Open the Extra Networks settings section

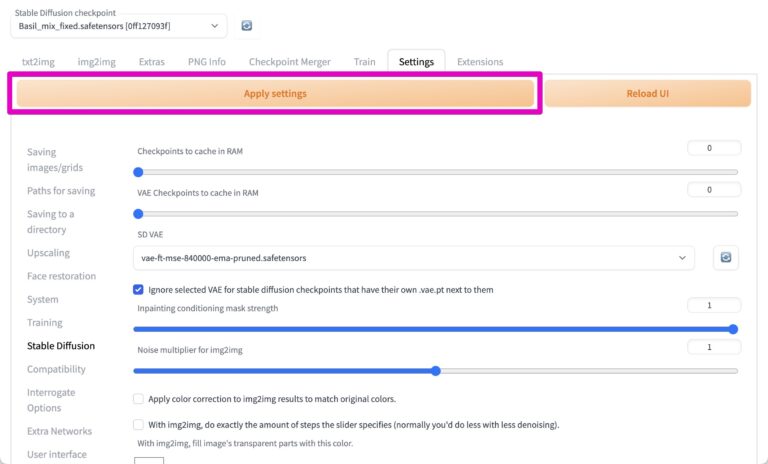59,431
